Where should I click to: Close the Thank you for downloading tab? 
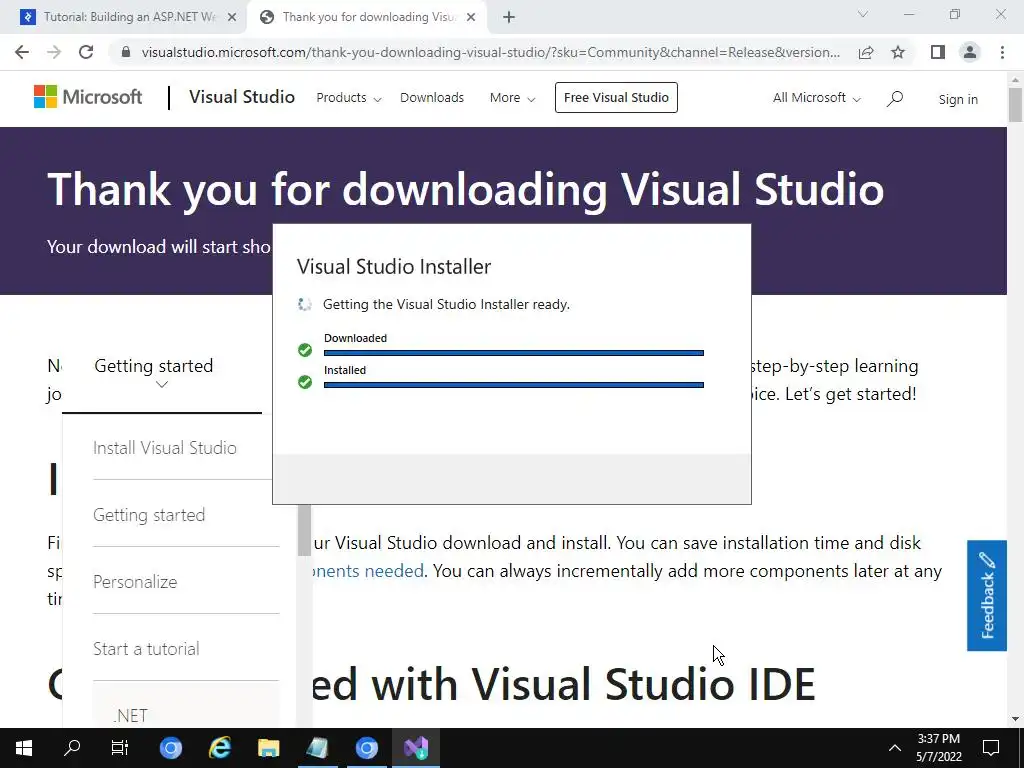coord(471,18)
